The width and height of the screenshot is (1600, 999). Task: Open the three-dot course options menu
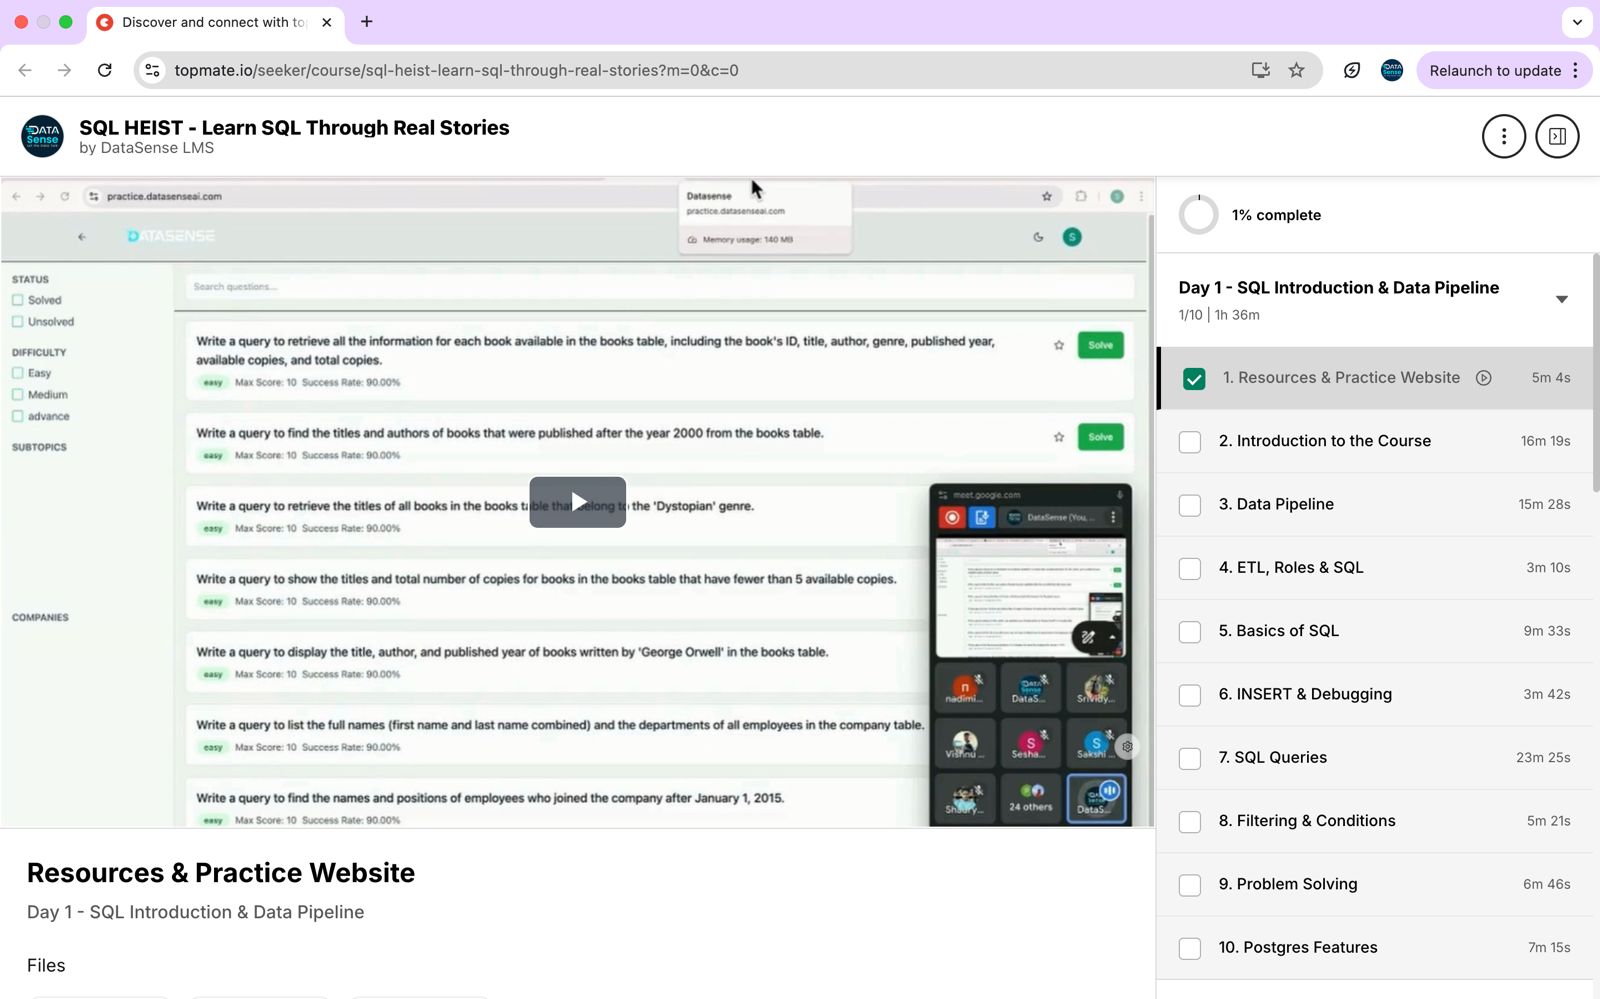1503,136
